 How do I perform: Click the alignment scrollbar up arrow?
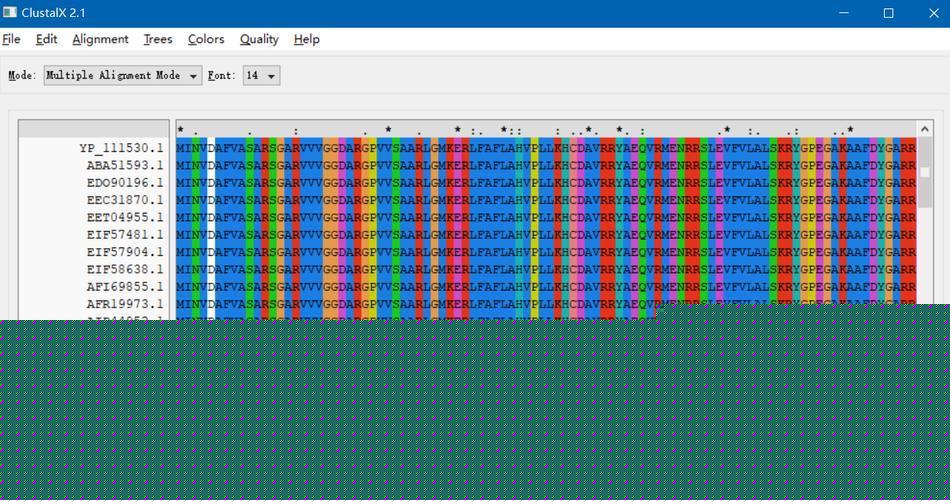pyautogui.click(x=925, y=129)
